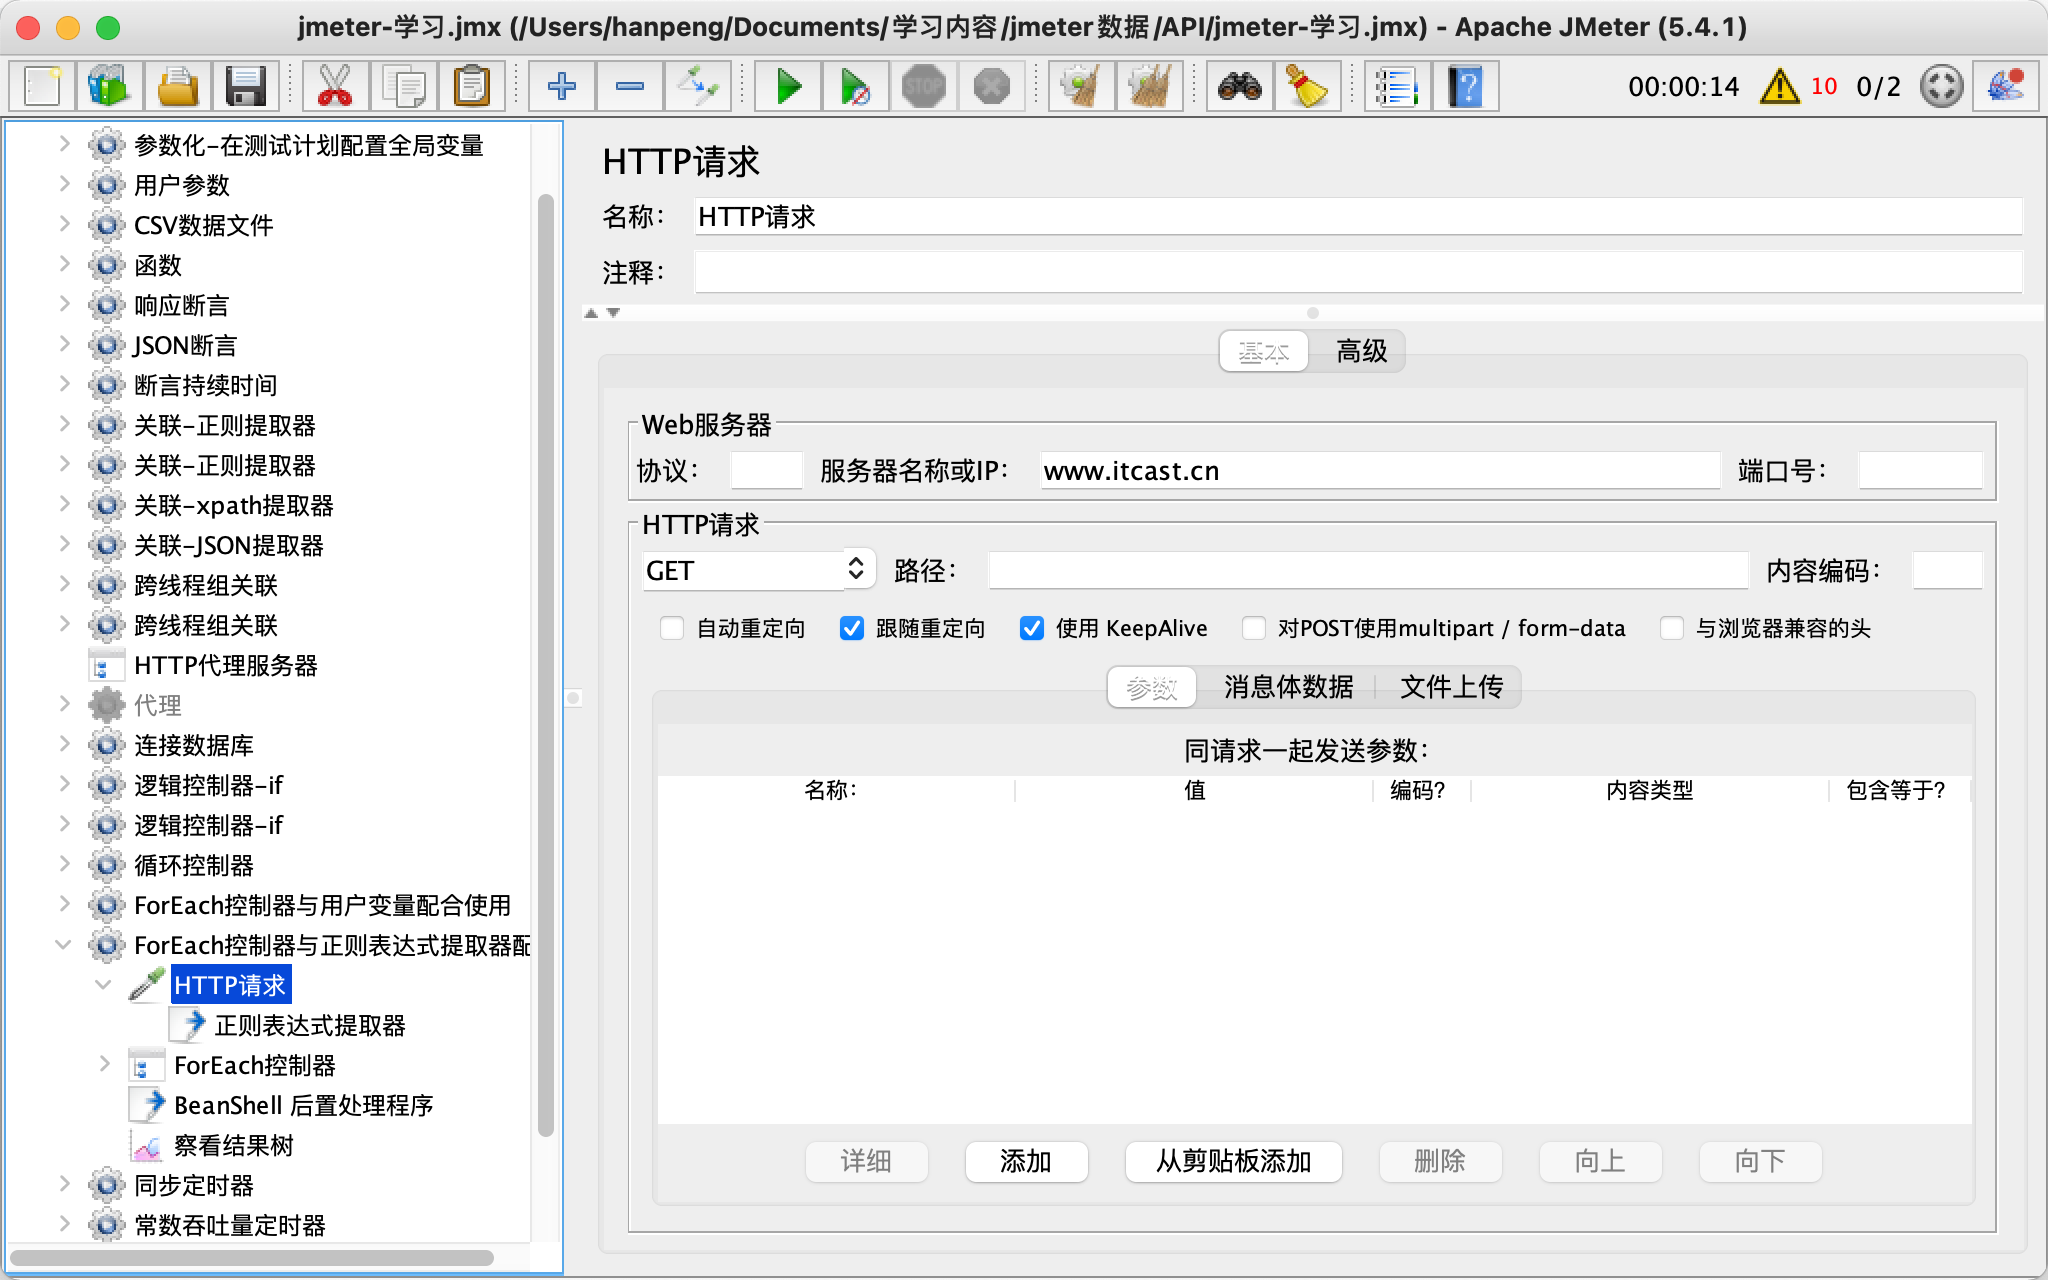Click the 添加 button
The height and width of the screenshot is (1280, 2048).
1026,1161
